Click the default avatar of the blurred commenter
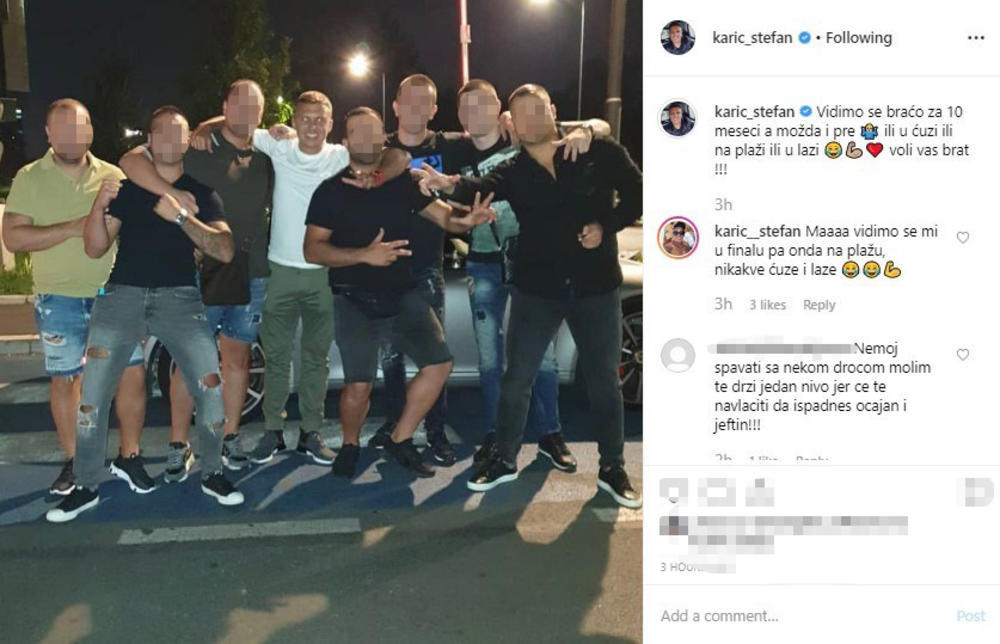Screen dimensions: 1000x644 tap(677, 355)
